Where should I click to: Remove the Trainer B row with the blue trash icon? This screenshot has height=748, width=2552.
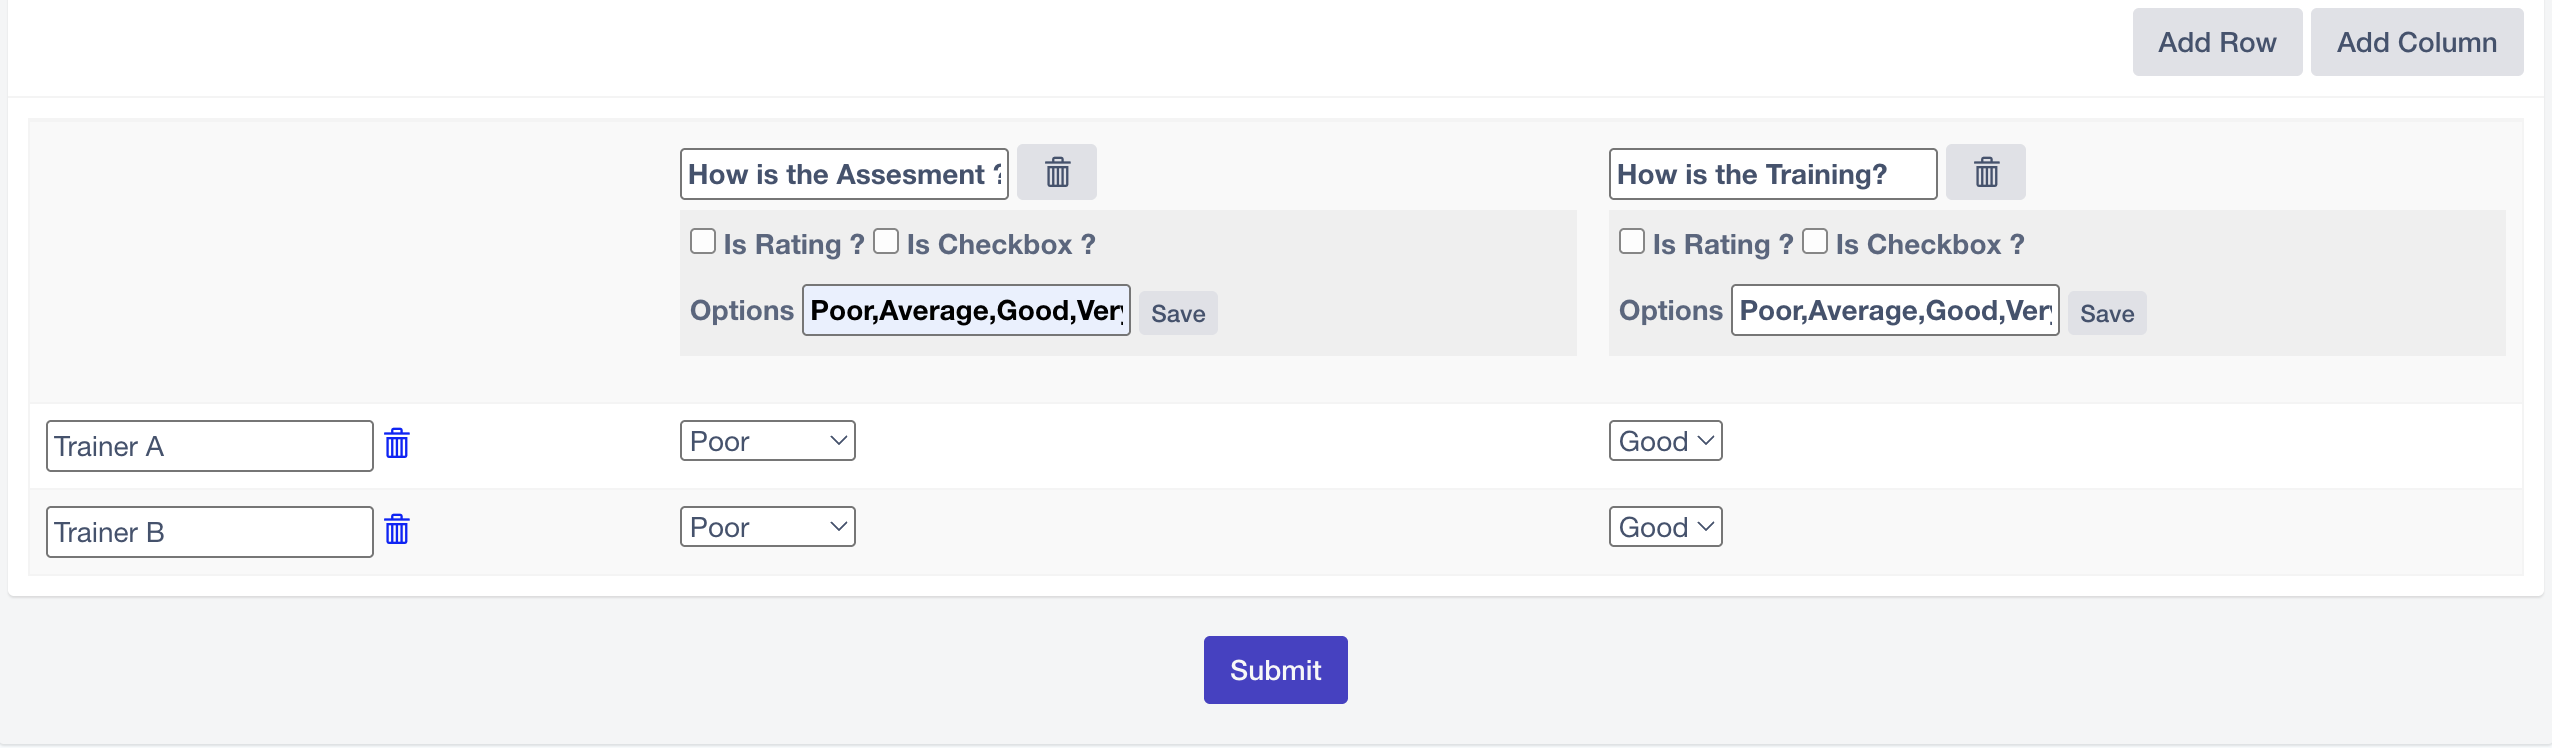click(397, 529)
